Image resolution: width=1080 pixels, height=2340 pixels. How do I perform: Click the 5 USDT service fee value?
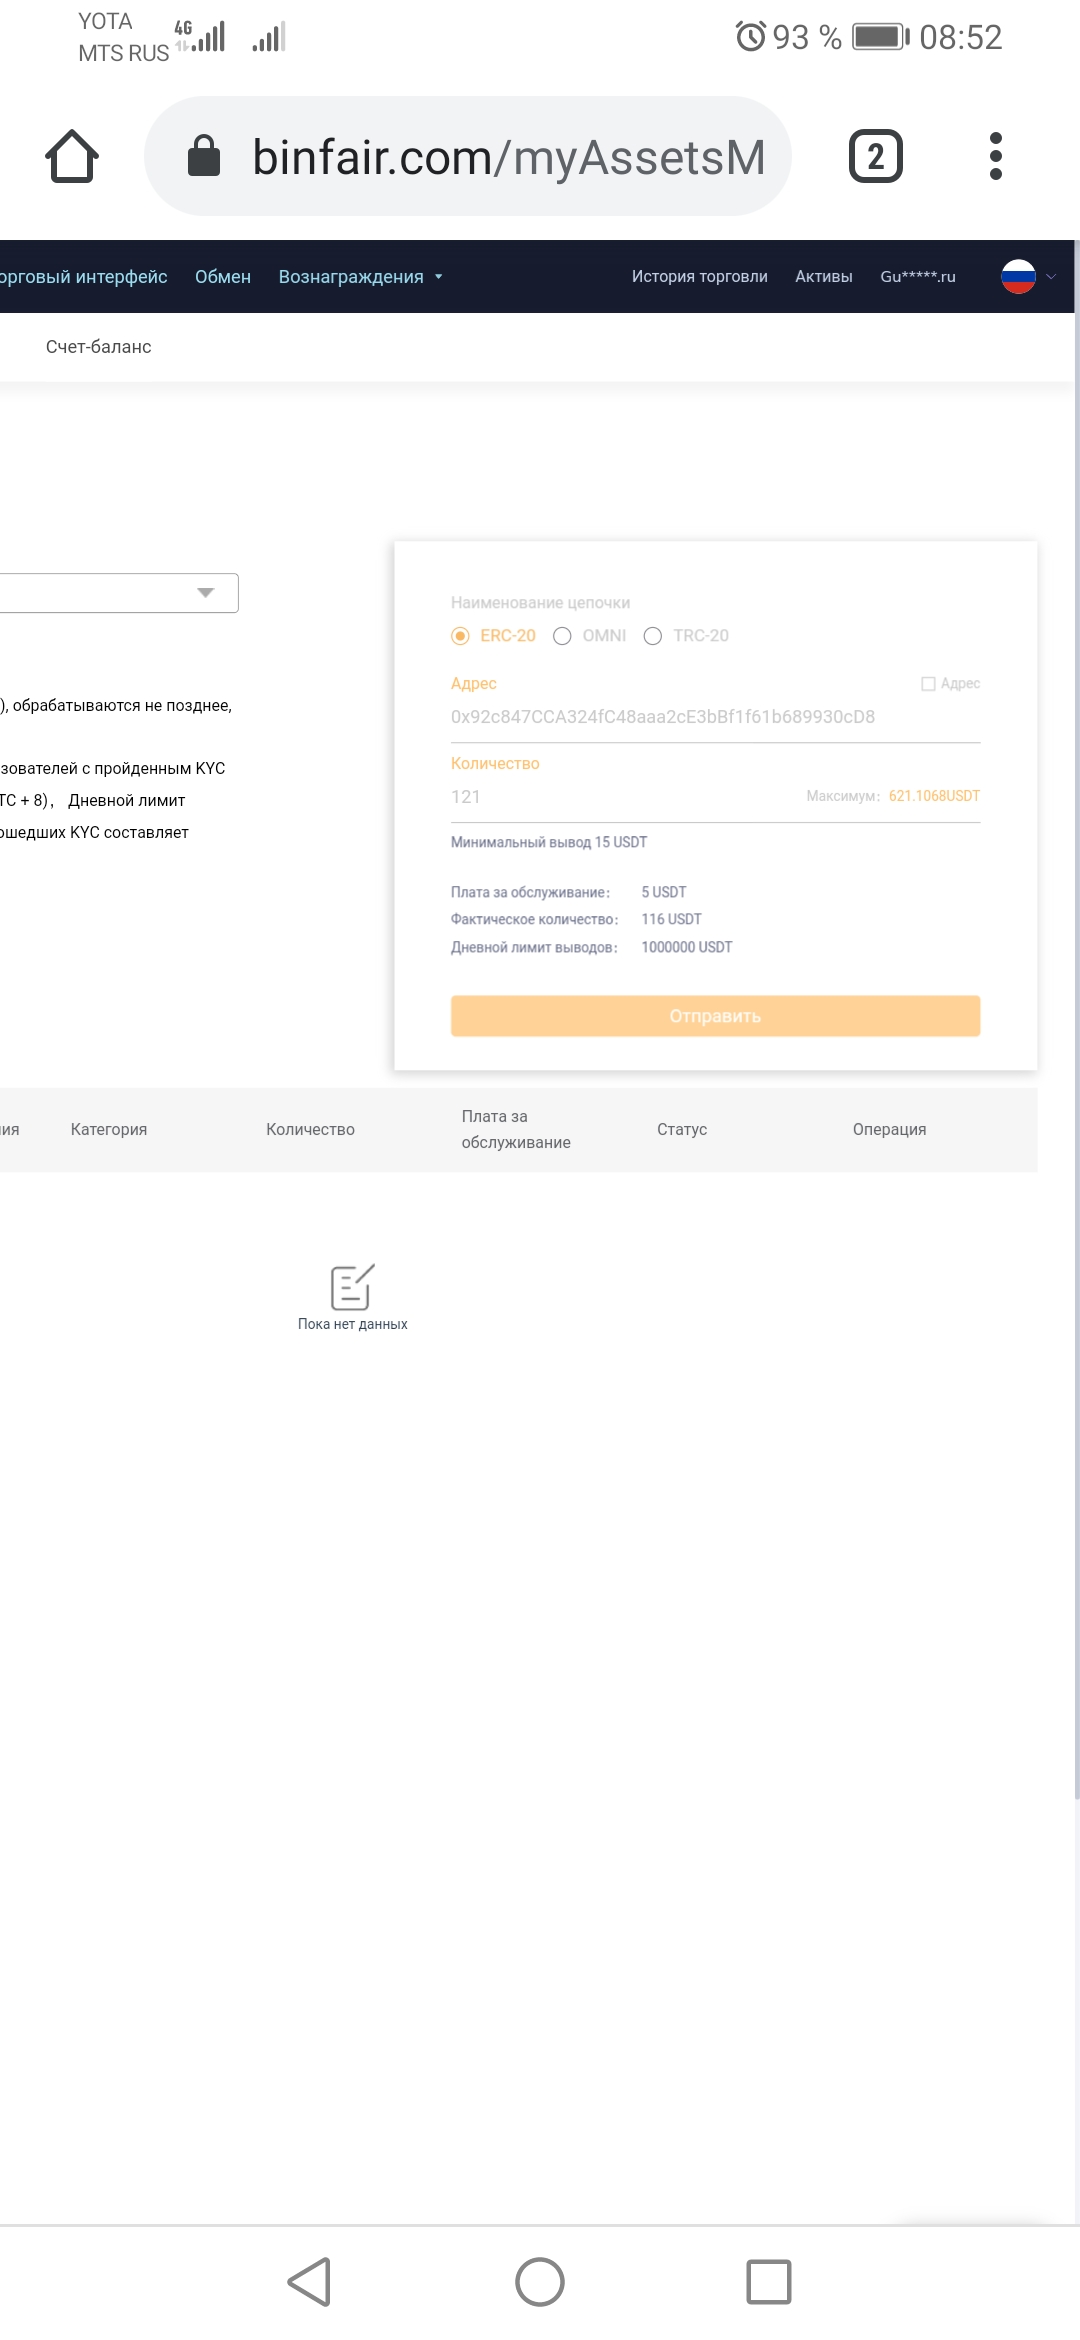[x=664, y=892]
